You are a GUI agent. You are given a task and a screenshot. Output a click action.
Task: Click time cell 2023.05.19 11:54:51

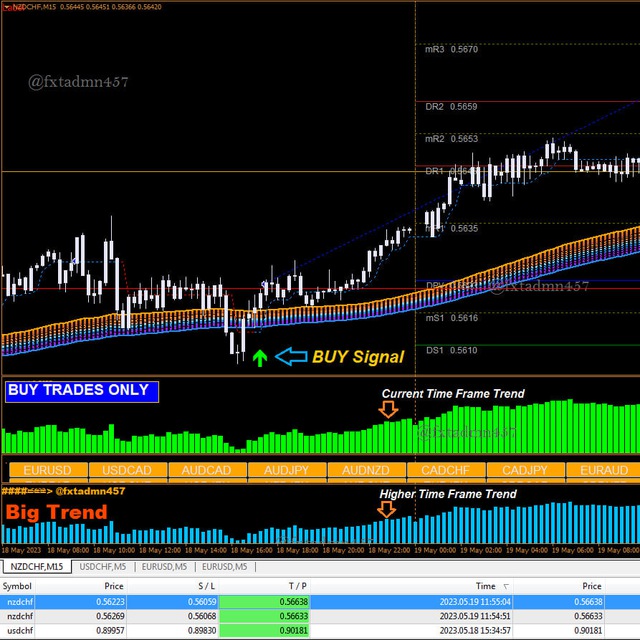475,616
